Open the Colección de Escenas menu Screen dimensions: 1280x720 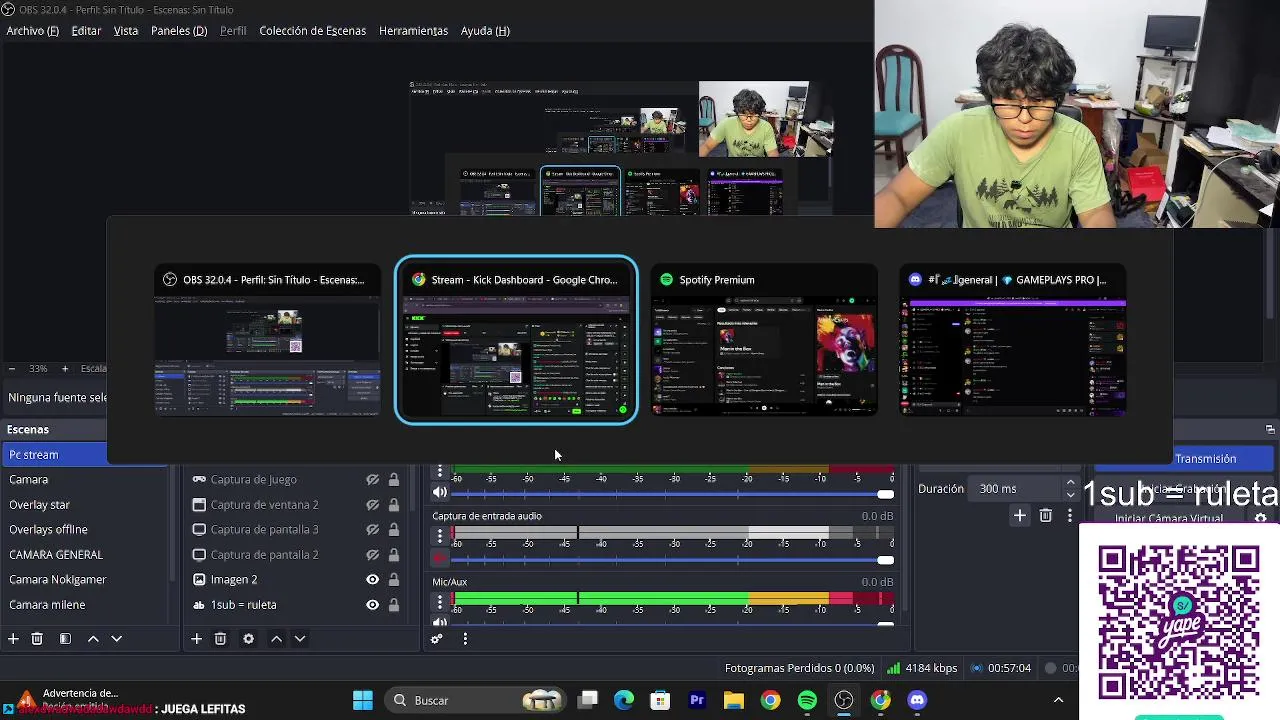313,31
